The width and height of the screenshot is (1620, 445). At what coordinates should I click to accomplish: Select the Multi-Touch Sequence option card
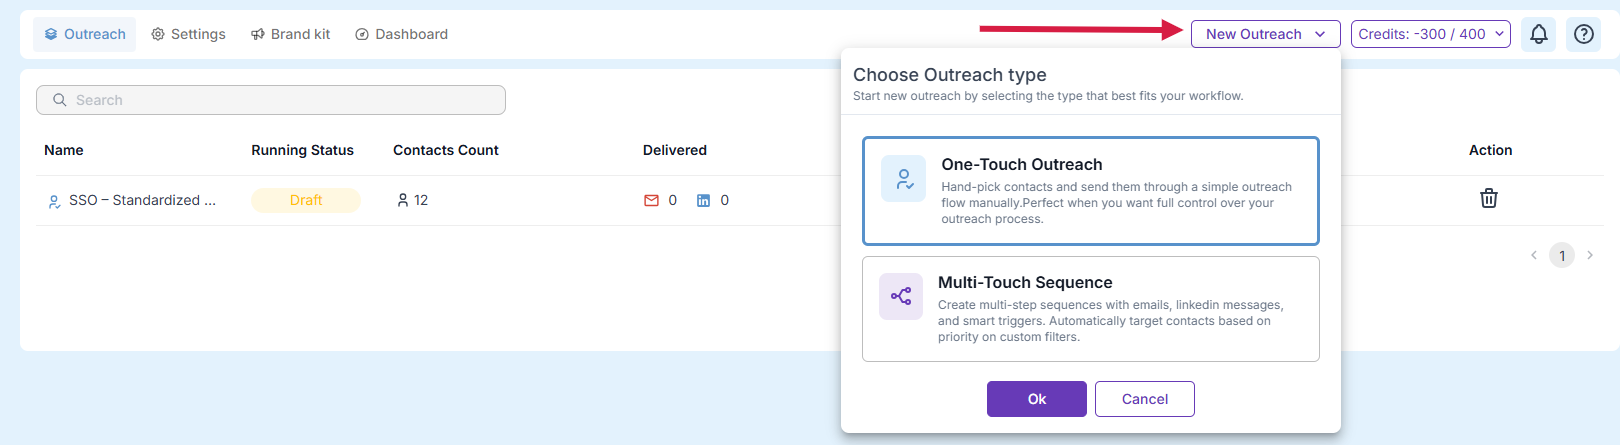point(1090,309)
